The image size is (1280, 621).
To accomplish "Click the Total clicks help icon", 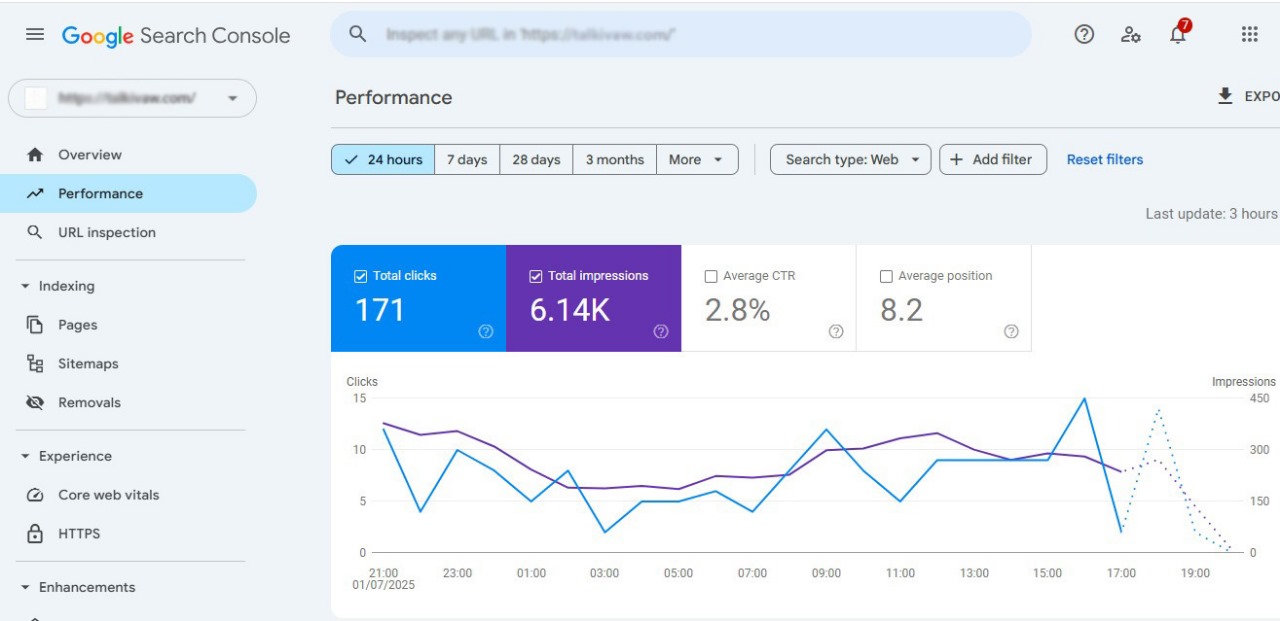I will [x=486, y=332].
